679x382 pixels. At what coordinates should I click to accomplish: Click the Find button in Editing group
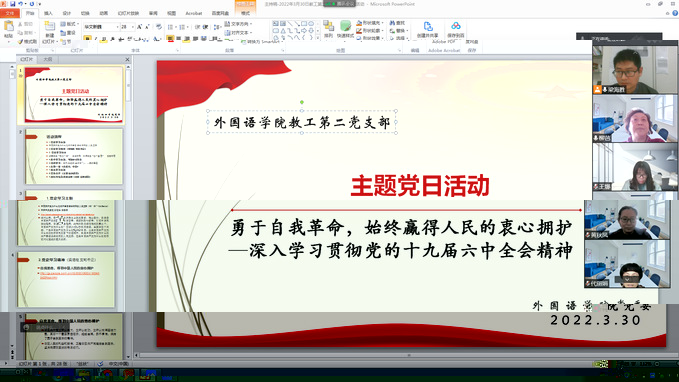click(398, 23)
